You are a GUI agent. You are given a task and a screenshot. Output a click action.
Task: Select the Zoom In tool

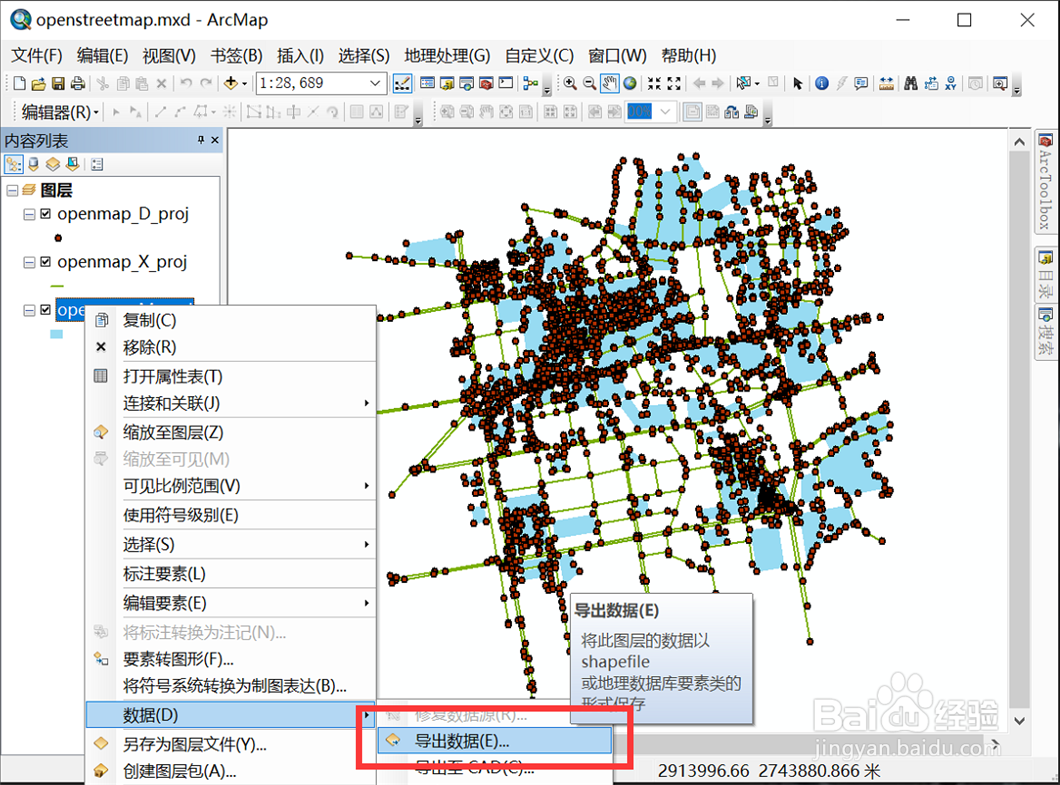pyautogui.click(x=570, y=83)
